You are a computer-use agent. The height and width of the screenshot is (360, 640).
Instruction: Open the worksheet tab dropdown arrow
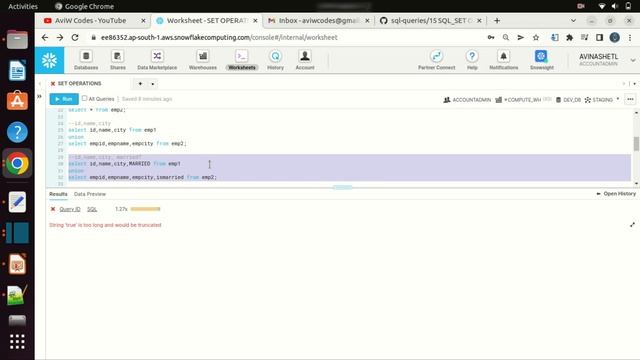(153, 84)
